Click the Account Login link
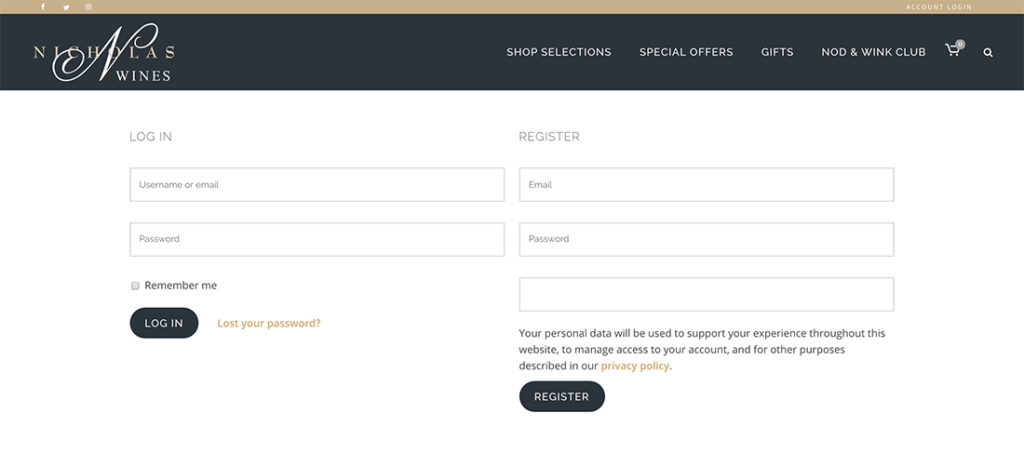This screenshot has width=1024, height=453. point(938,7)
